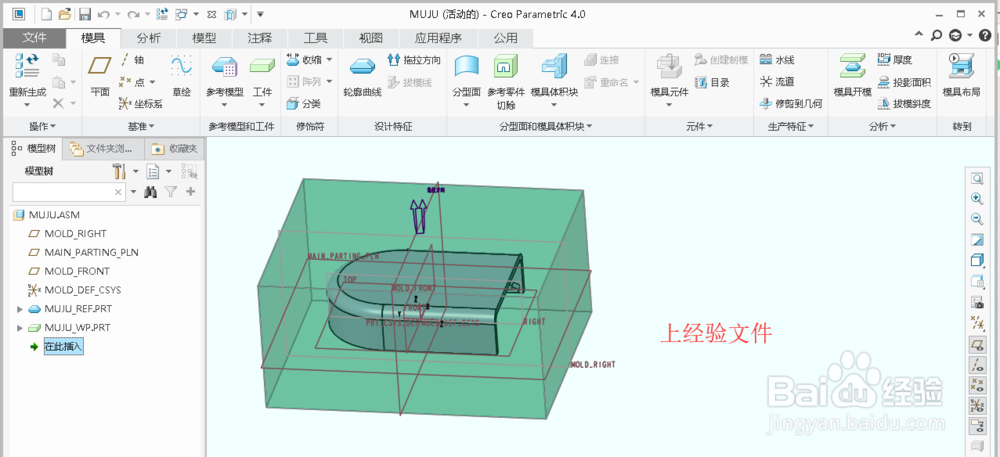Click 投影面积 projected area analysis
The image size is (1000, 457).
pyautogui.click(x=904, y=82)
